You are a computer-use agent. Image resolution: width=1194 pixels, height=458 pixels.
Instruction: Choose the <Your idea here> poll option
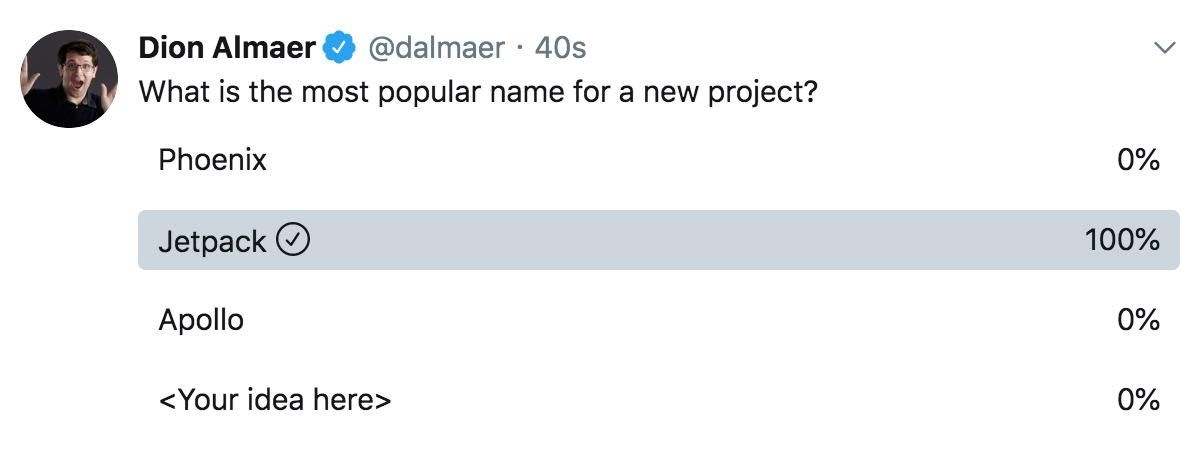[x=274, y=401]
